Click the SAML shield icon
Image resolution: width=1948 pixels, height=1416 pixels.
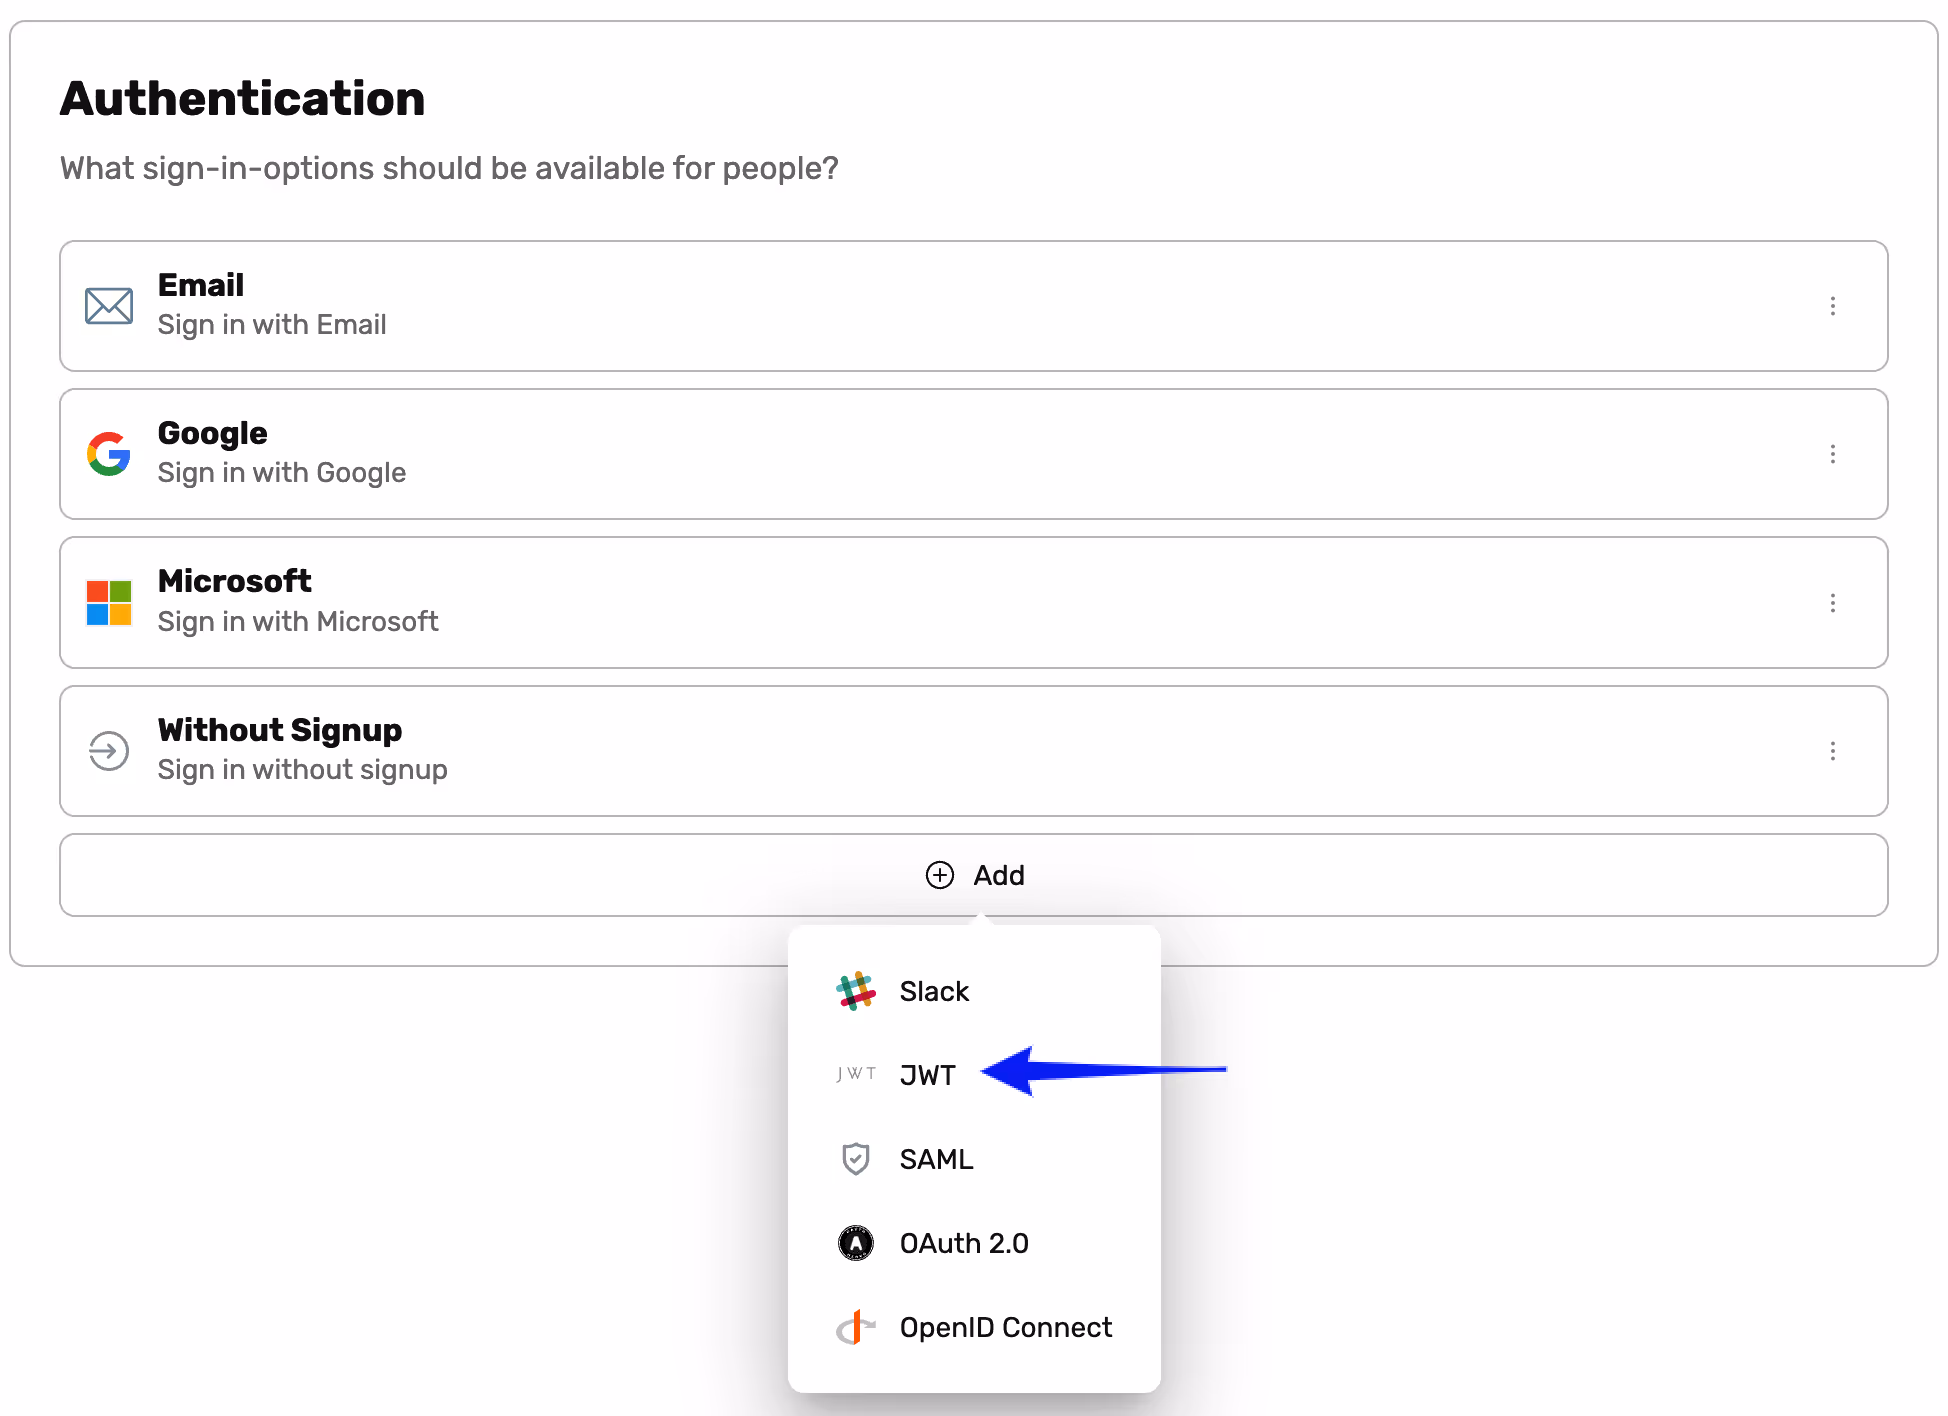coord(856,1159)
